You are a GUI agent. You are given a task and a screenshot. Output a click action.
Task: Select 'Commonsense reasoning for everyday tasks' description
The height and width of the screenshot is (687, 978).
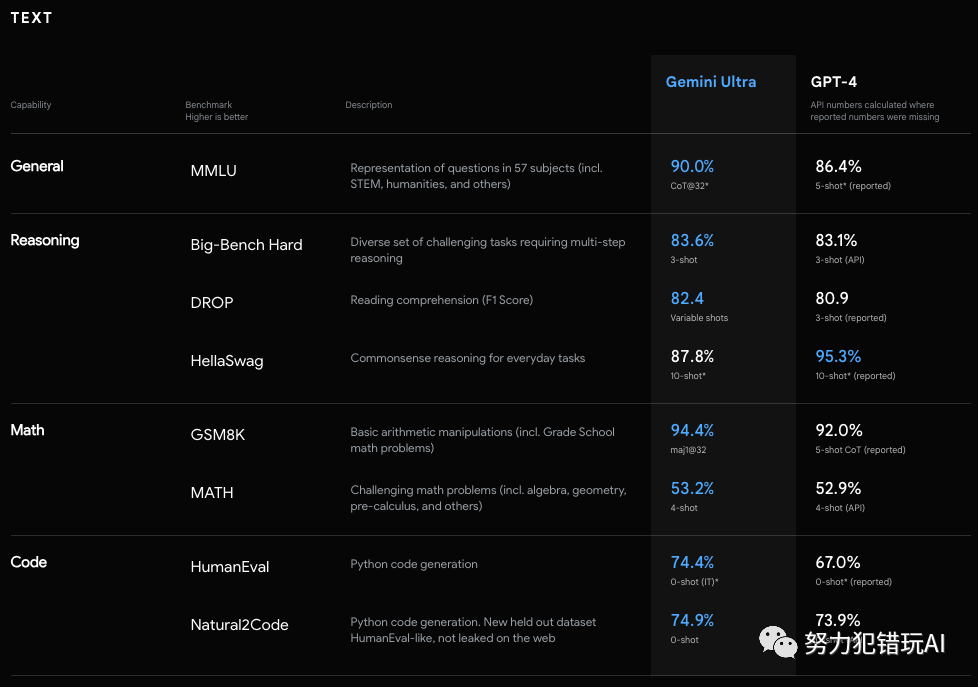(467, 358)
